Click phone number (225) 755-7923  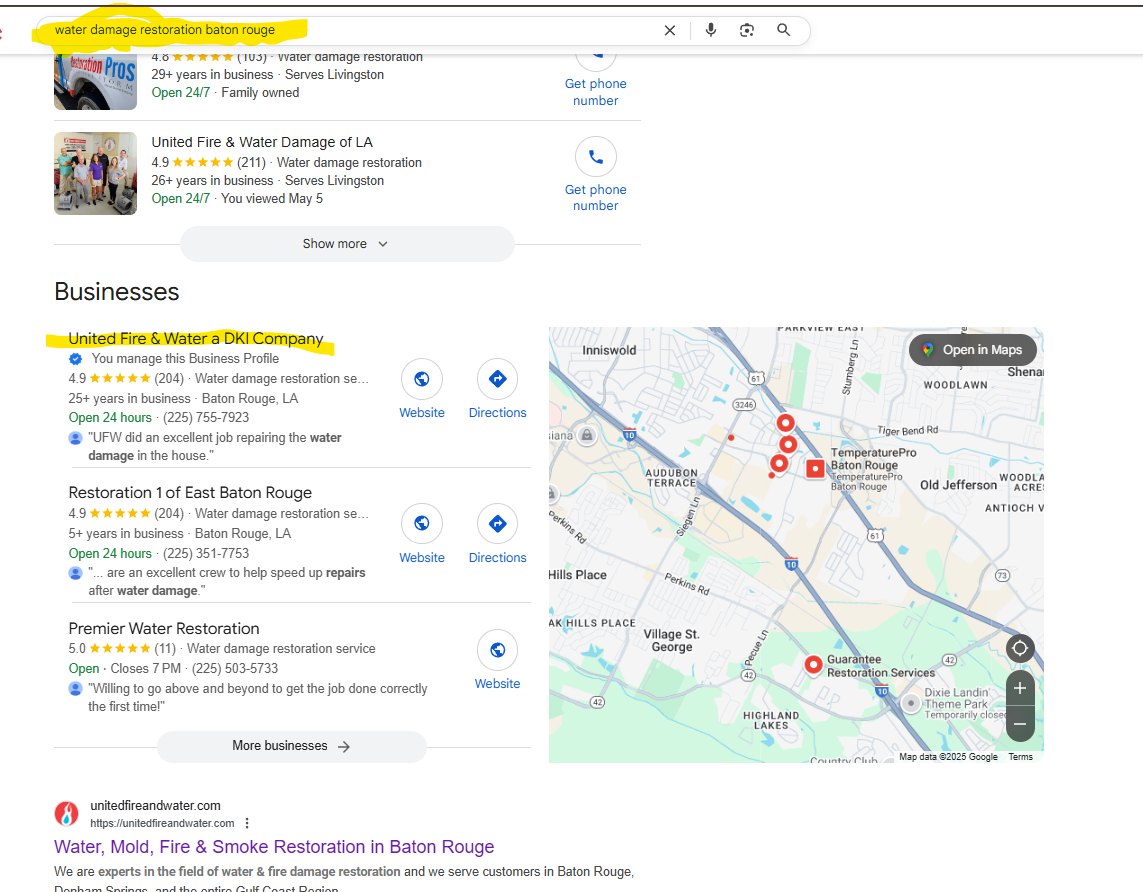pos(206,418)
